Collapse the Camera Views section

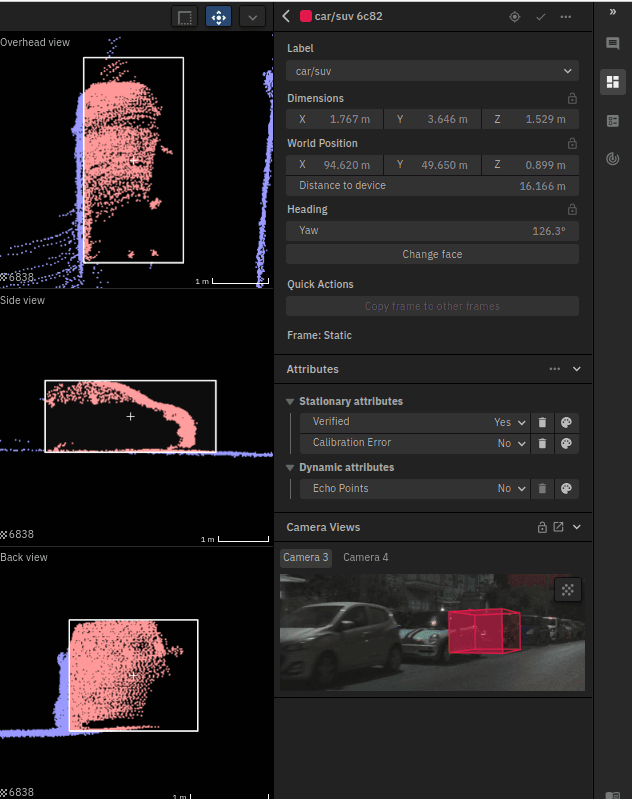[x=576, y=527]
